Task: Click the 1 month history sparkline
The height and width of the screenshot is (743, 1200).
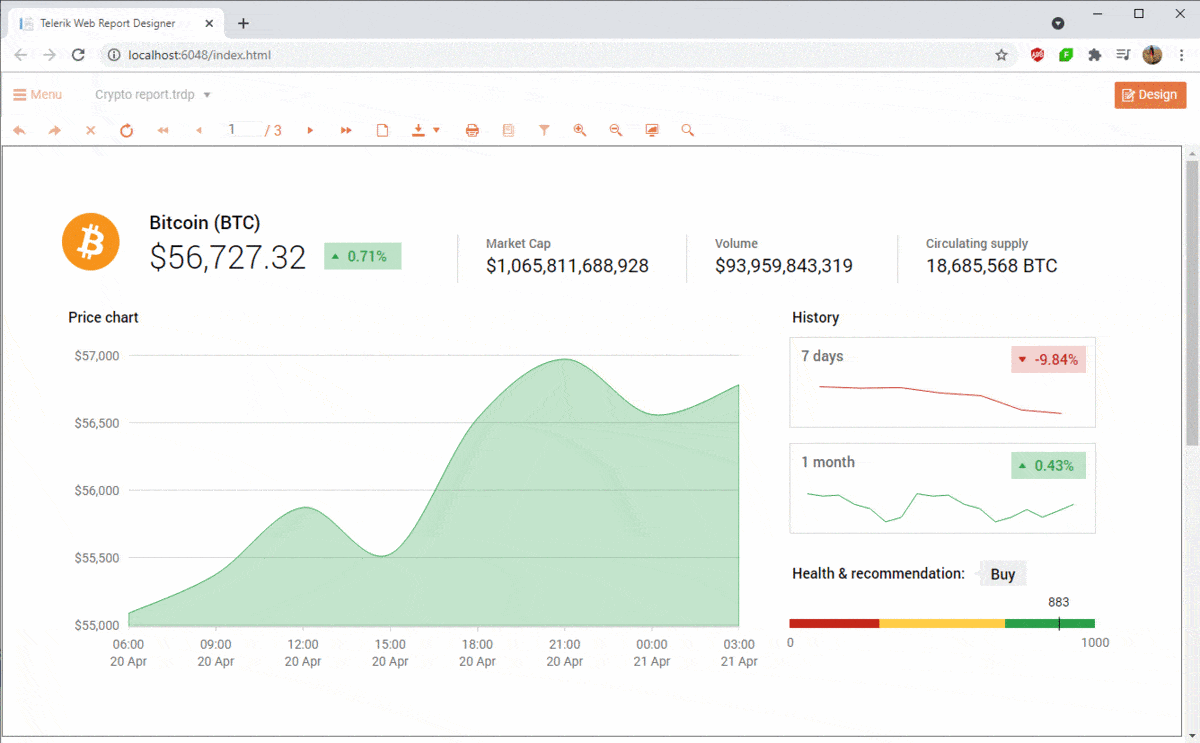Action: pyautogui.click(x=940, y=506)
